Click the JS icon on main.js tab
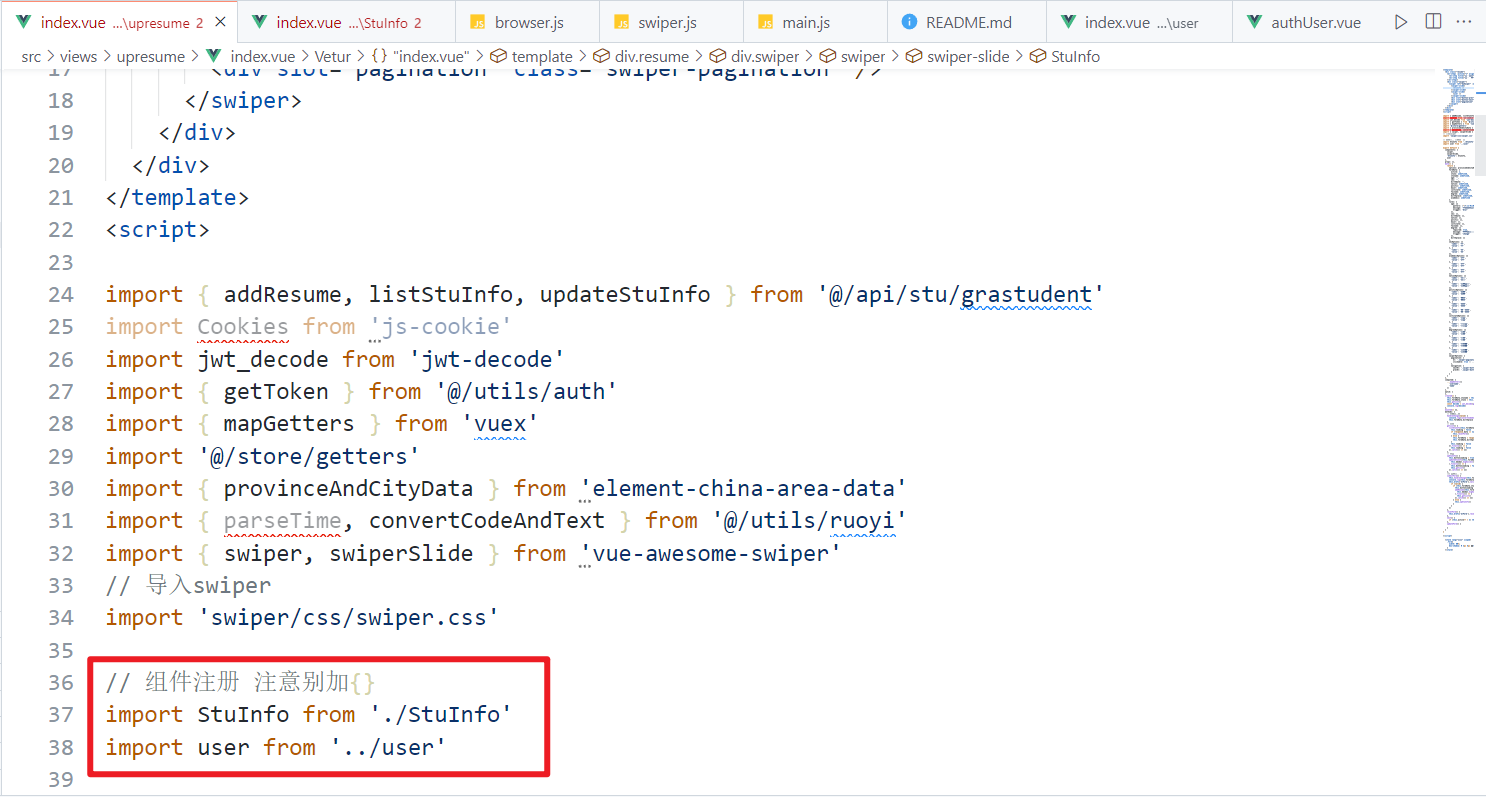The height and width of the screenshot is (797, 1486). [766, 22]
